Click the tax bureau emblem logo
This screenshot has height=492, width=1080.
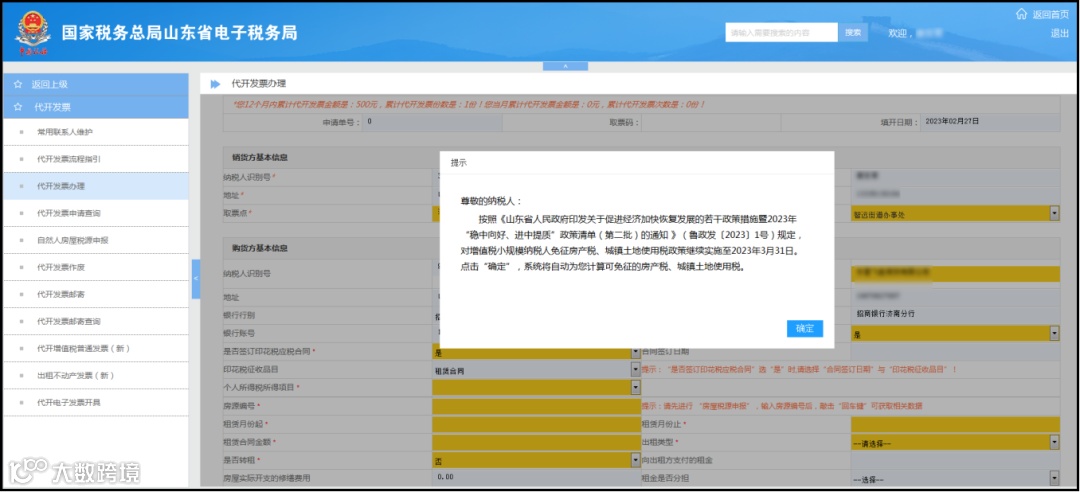(32, 32)
